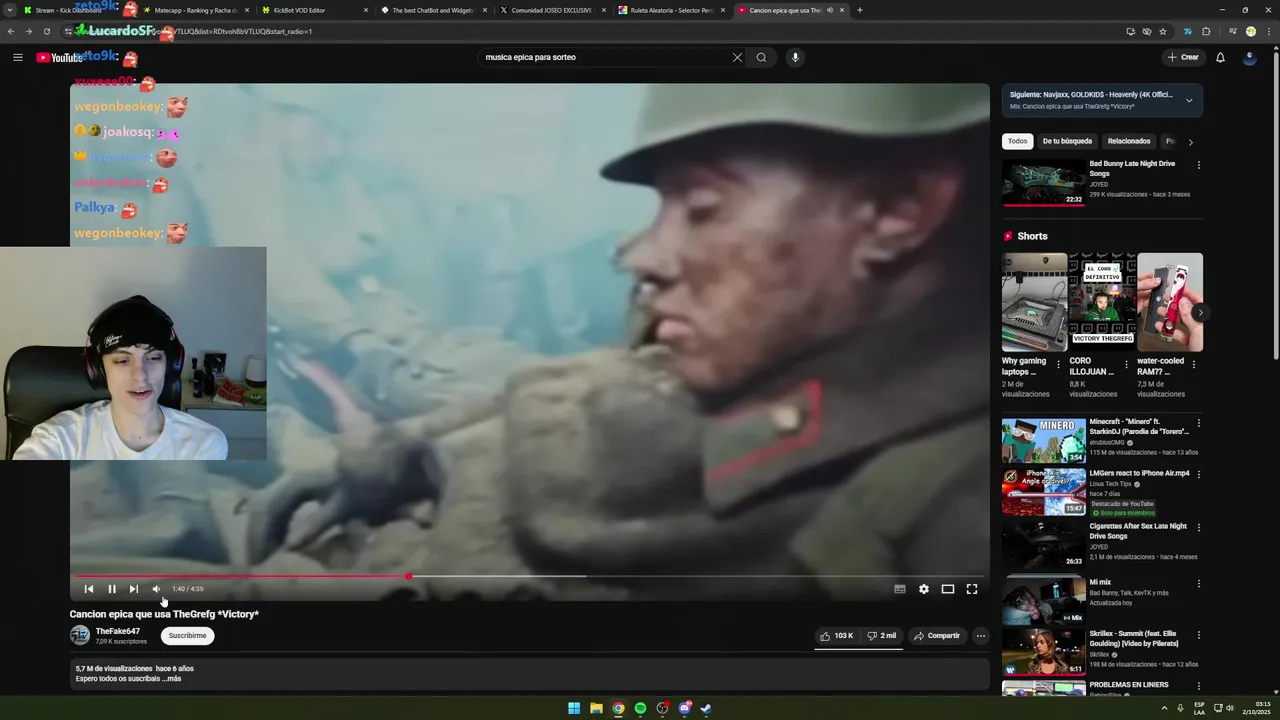This screenshot has width=1280, height=720.
Task: Open Bad Bunny Late Night Drive thumbnail
Action: click(1043, 182)
